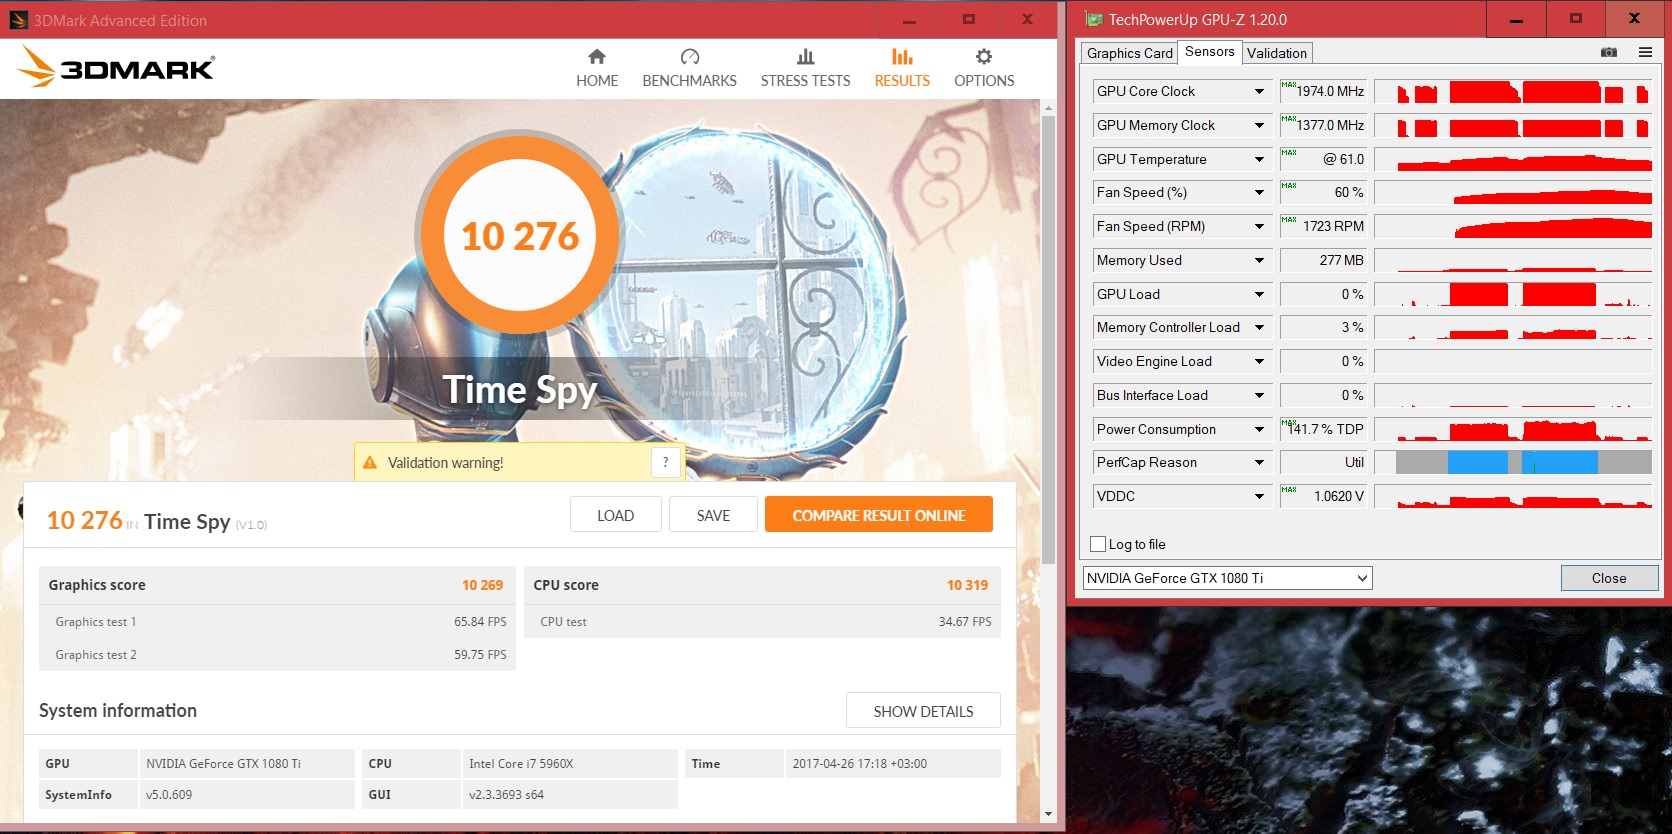Open the PerfCap Reason sensor dropdown
This screenshot has height=834, width=1672.
point(1259,462)
